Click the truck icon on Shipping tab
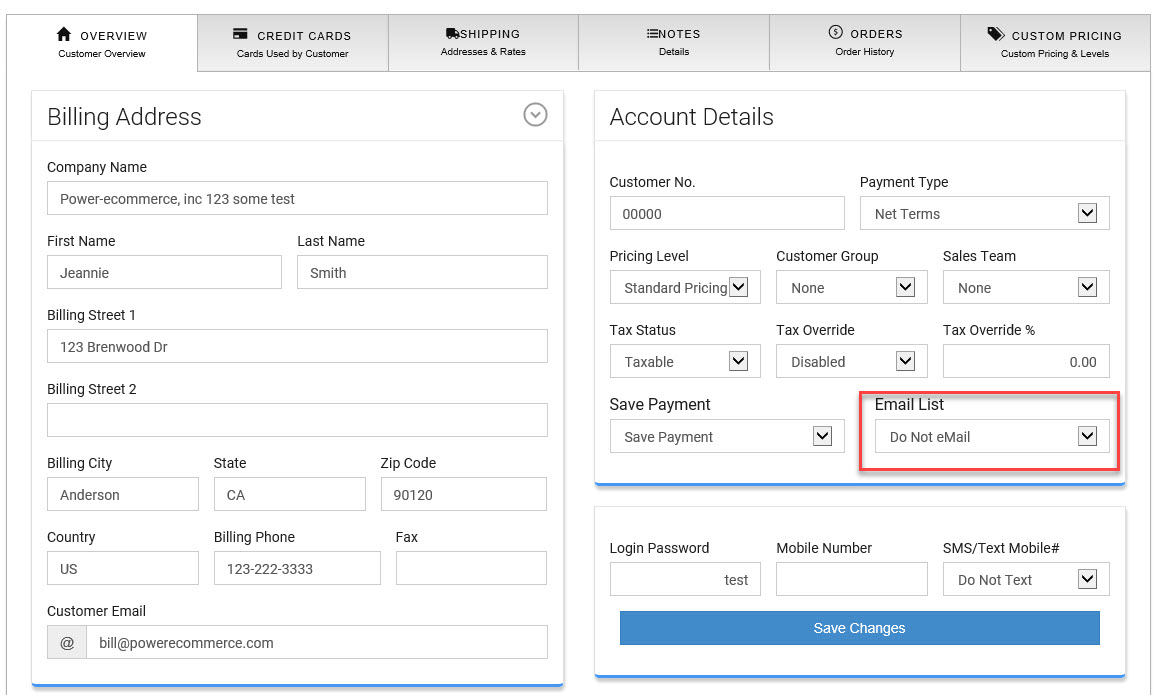Screen dimensions: 1158x695 [452, 34]
